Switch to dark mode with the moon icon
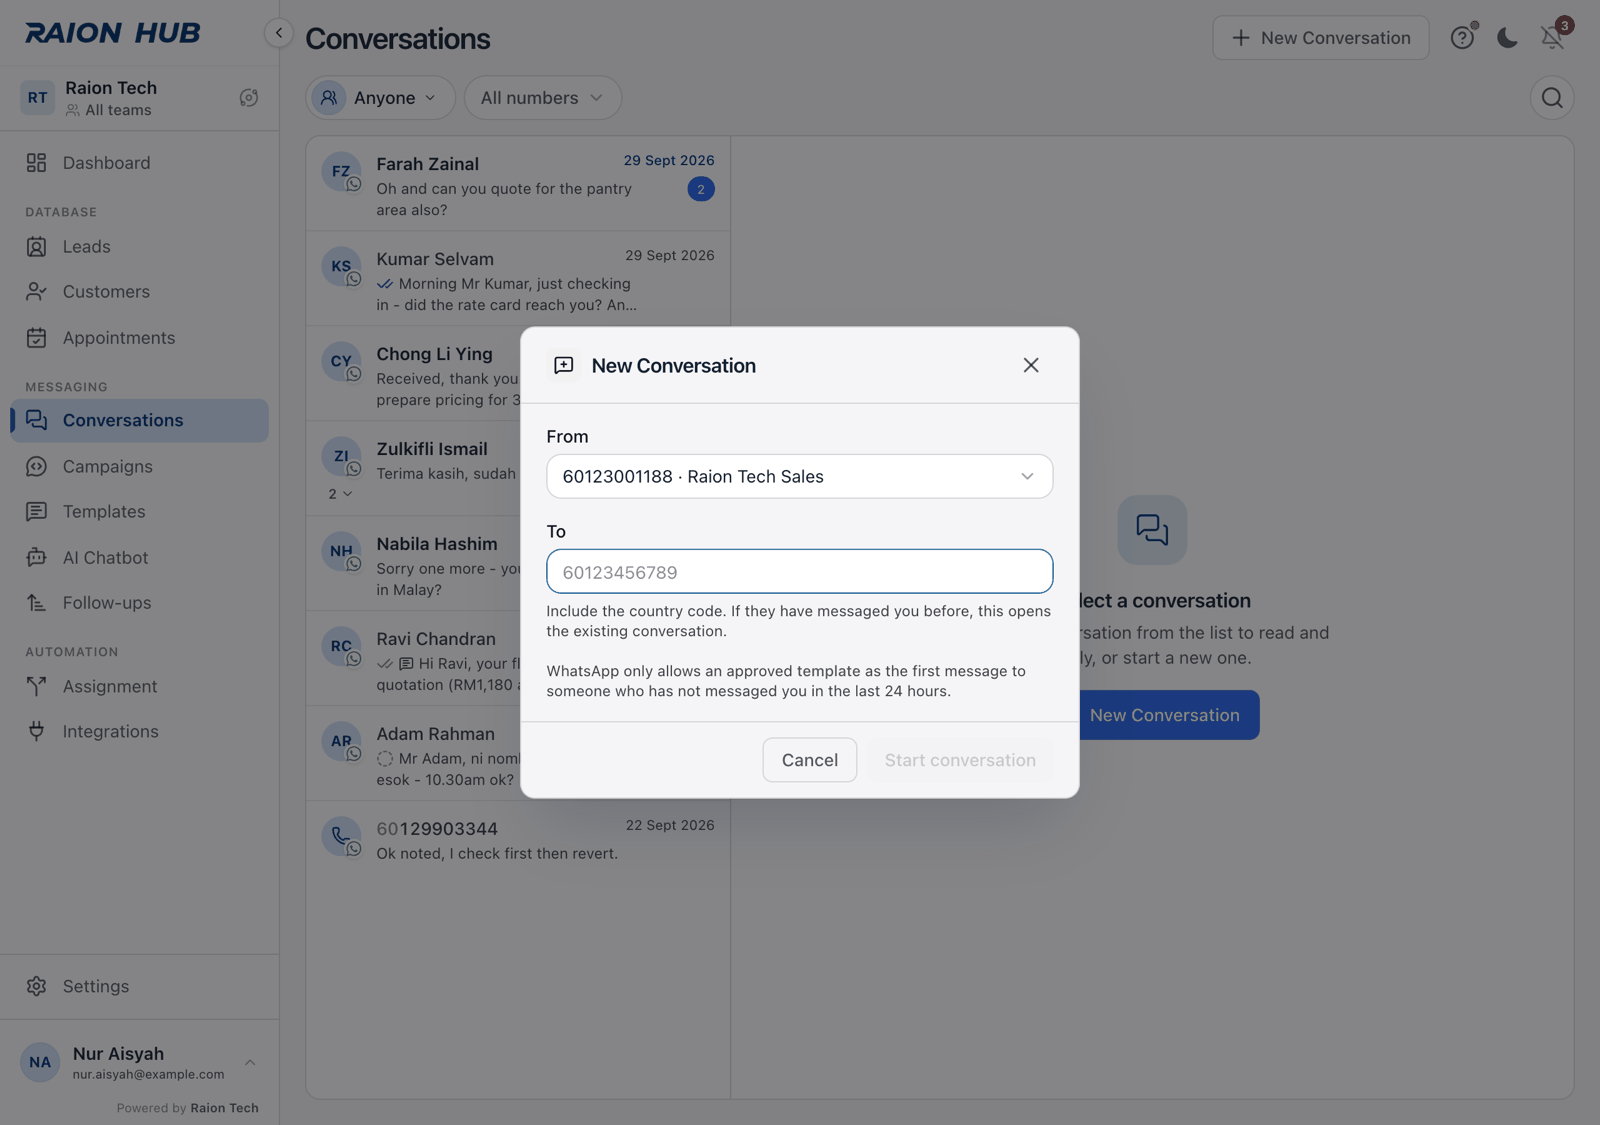The height and width of the screenshot is (1125, 1600). click(1507, 38)
